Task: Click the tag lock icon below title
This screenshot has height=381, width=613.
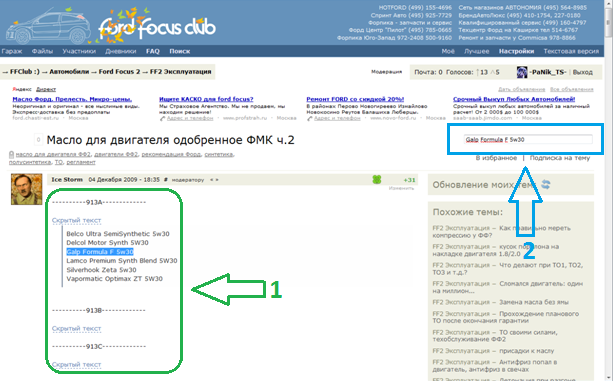Action: click(11, 154)
